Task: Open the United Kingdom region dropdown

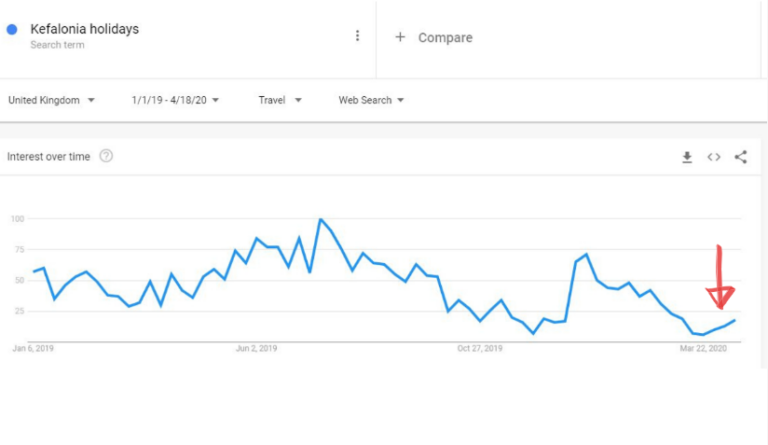Action: point(51,100)
